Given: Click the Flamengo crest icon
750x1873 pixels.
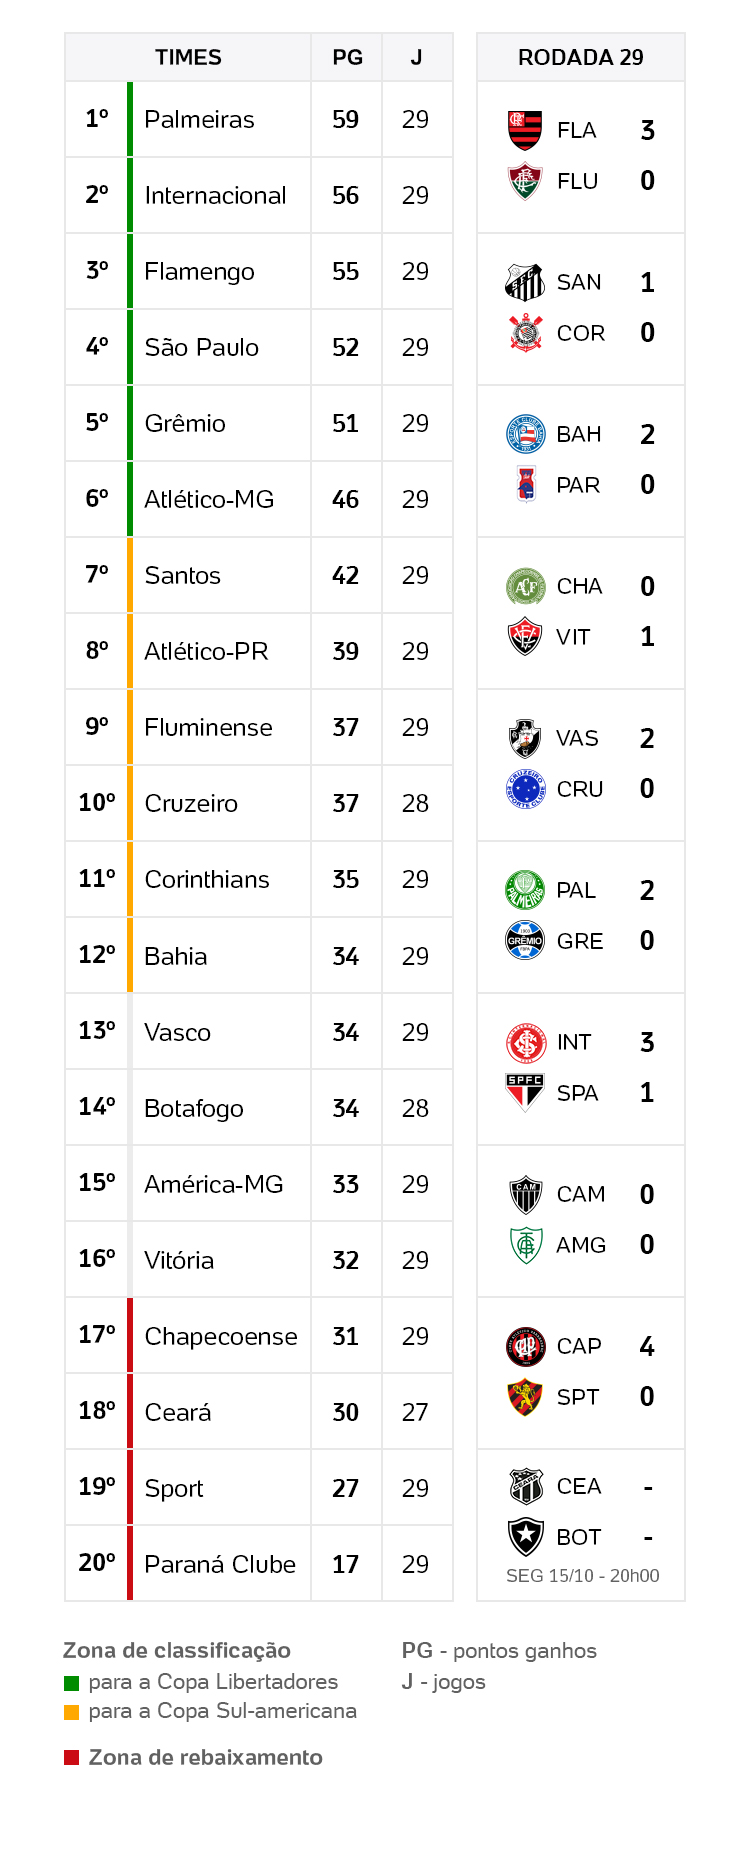Looking at the screenshot, I should point(525,131).
